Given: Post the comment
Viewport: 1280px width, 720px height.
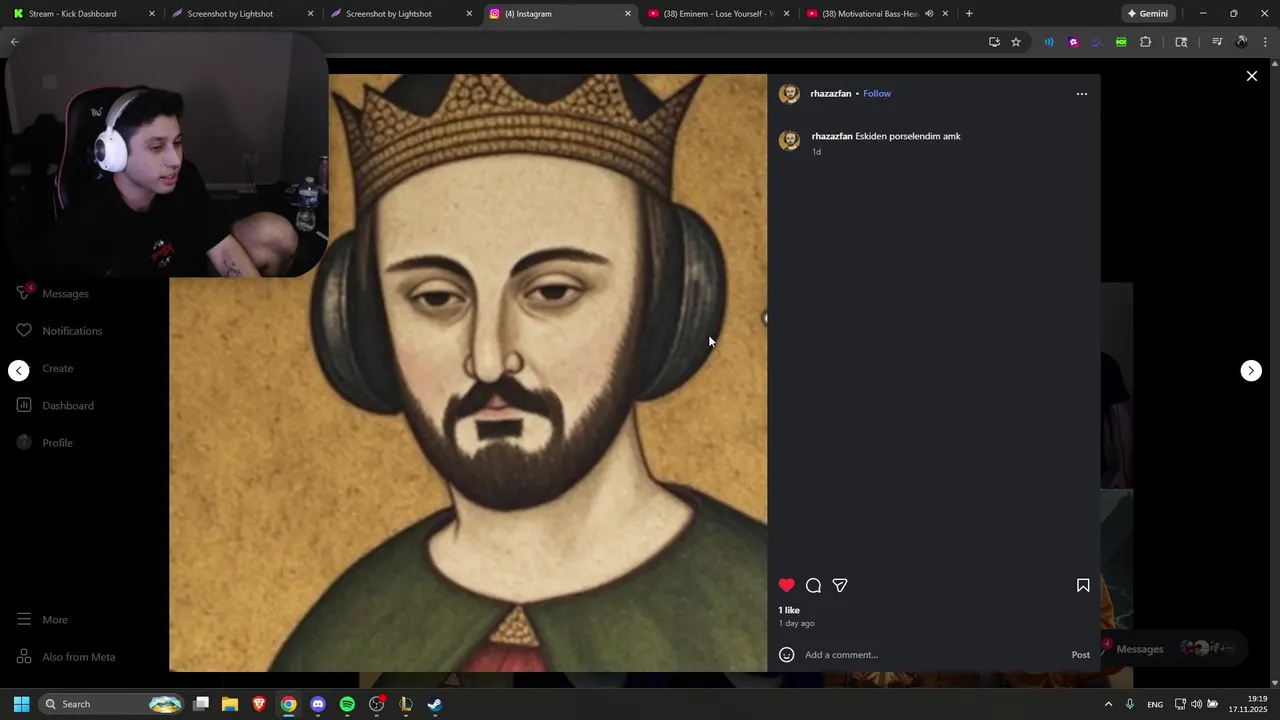Looking at the screenshot, I should click(x=1081, y=655).
